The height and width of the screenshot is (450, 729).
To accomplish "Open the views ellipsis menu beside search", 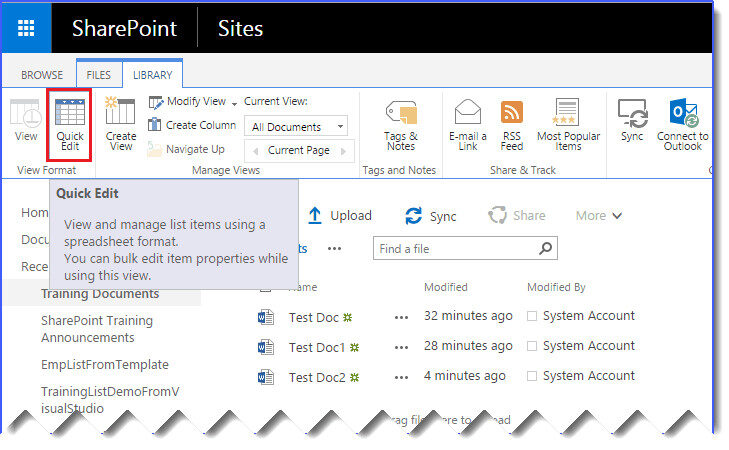I will click(334, 249).
